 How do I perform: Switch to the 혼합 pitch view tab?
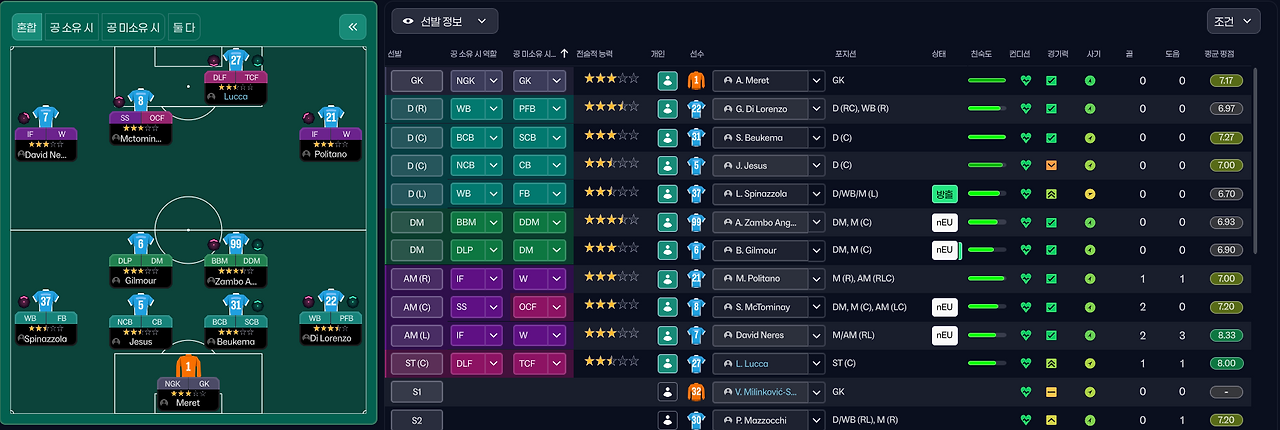click(27, 28)
